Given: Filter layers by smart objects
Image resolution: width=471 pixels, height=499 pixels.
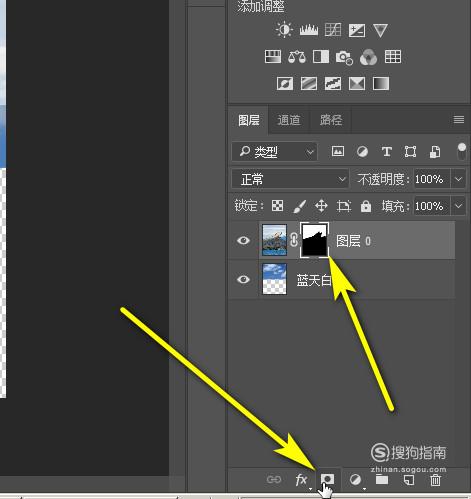Looking at the screenshot, I should pyautogui.click(x=435, y=152).
